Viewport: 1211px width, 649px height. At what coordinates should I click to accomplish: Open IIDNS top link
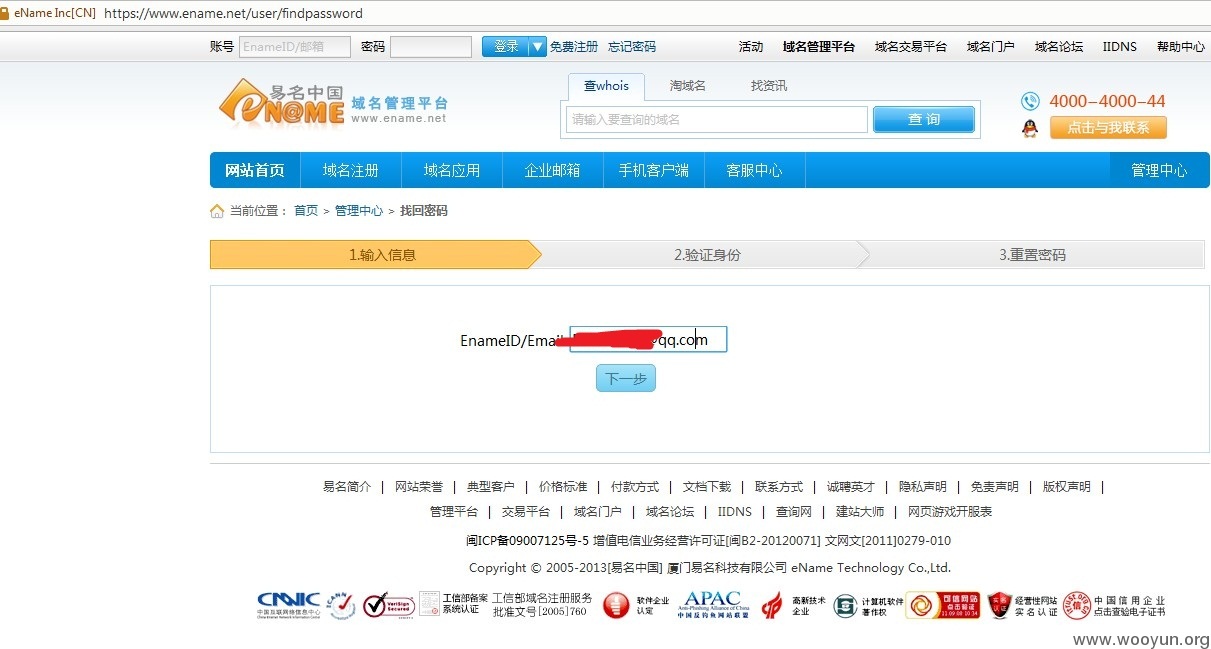click(1120, 47)
